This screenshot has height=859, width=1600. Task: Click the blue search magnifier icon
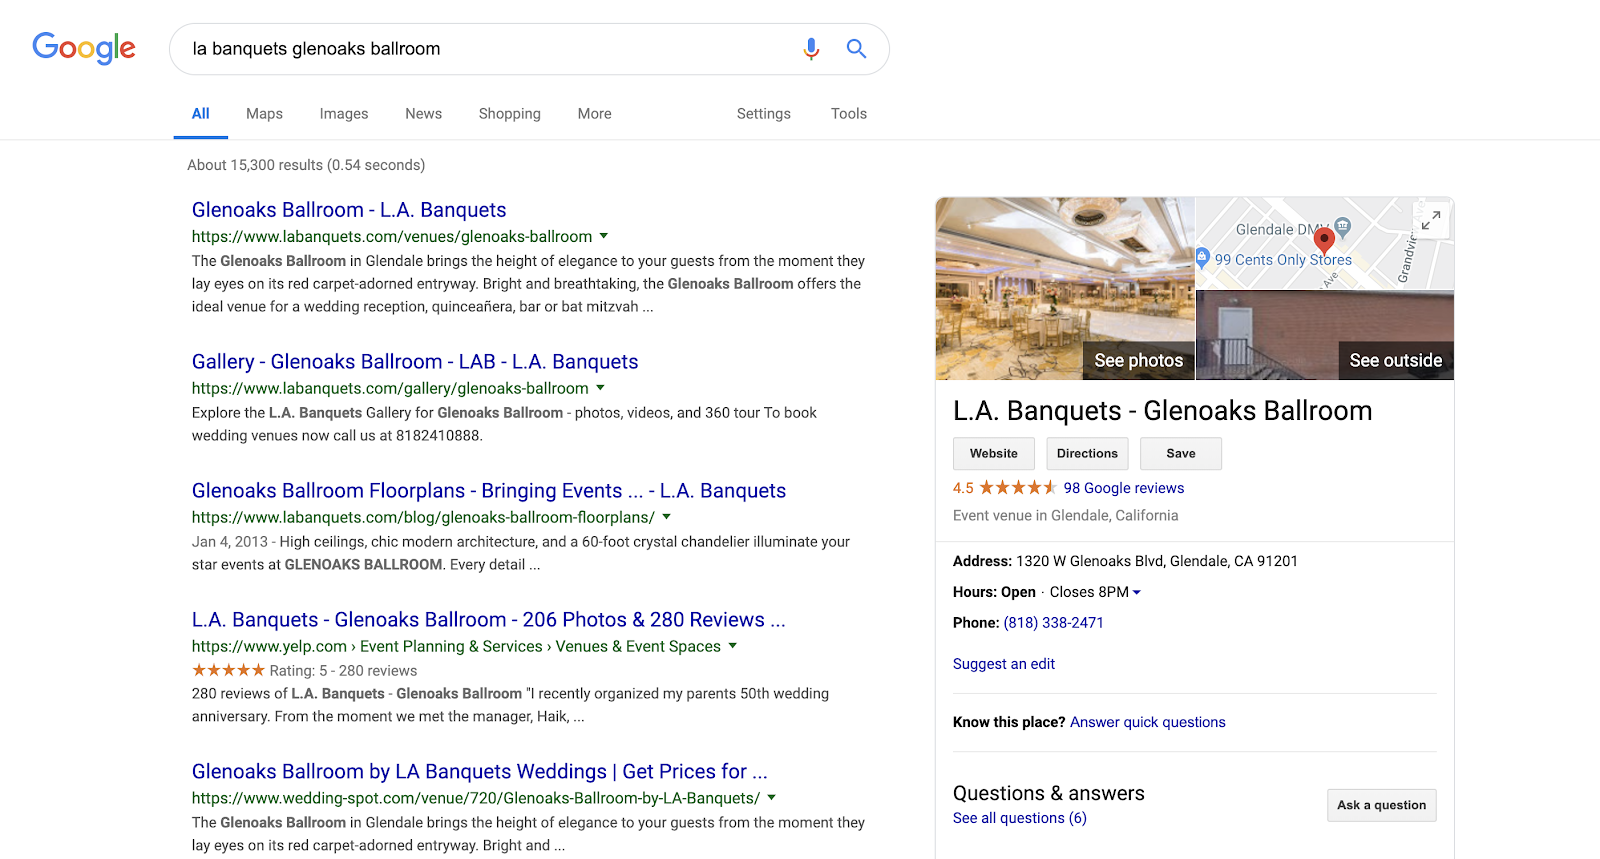[856, 48]
